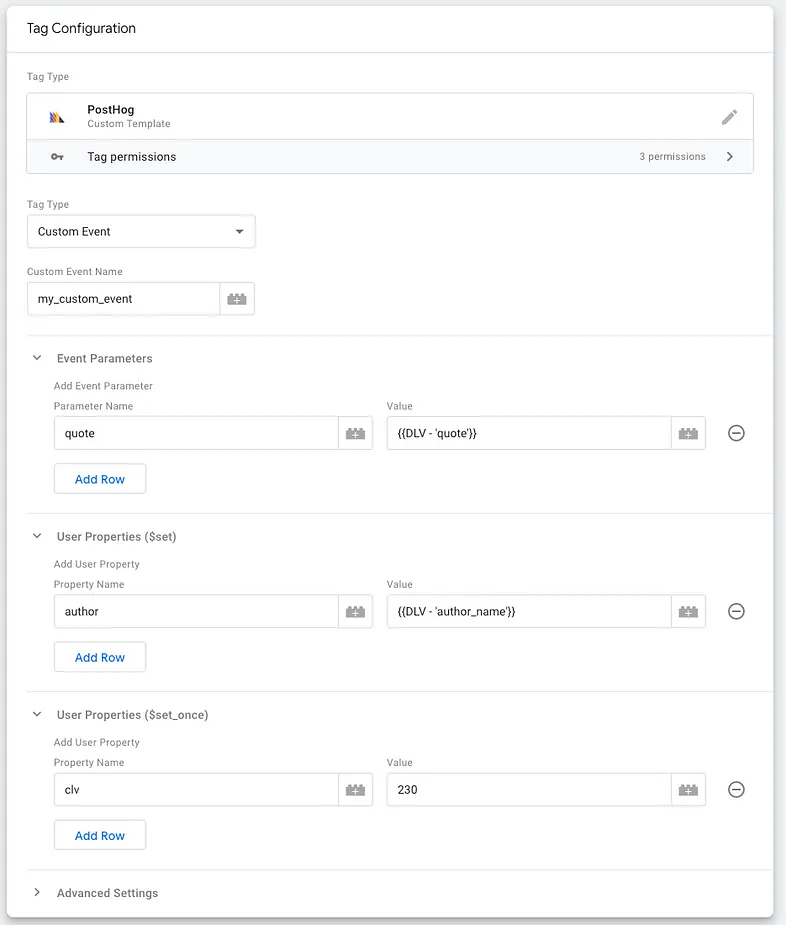The image size is (786, 925).
Task: Collapse the User Properties ($set) section
Action: pos(37,536)
